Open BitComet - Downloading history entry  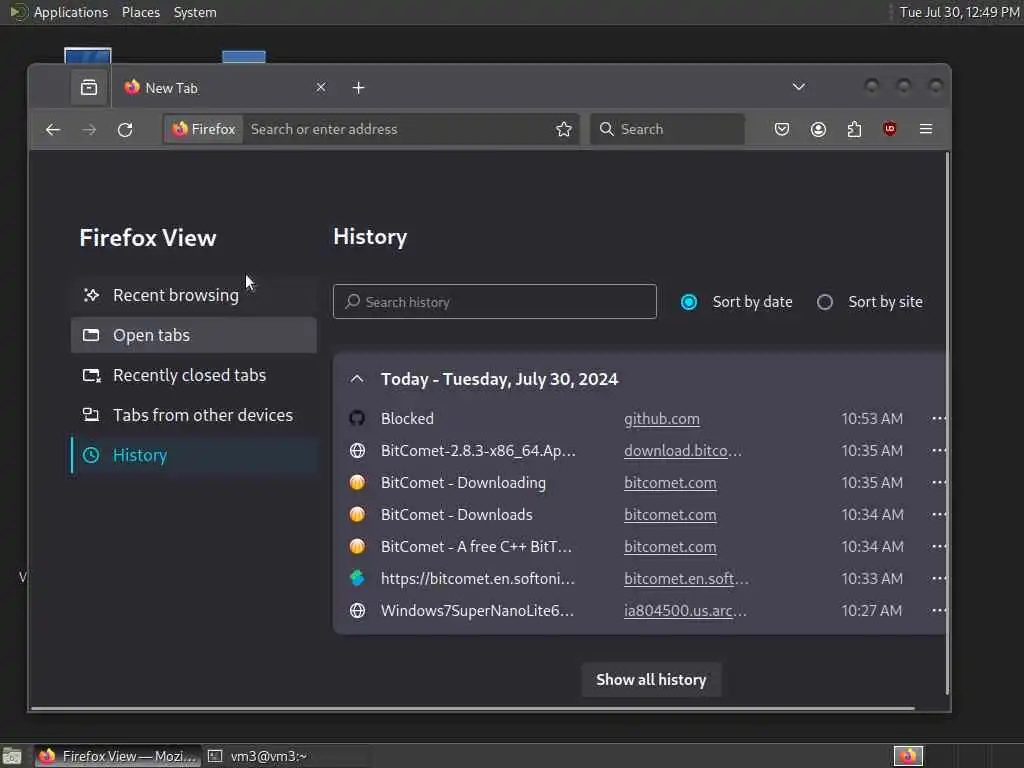click(x=463, y=483)
